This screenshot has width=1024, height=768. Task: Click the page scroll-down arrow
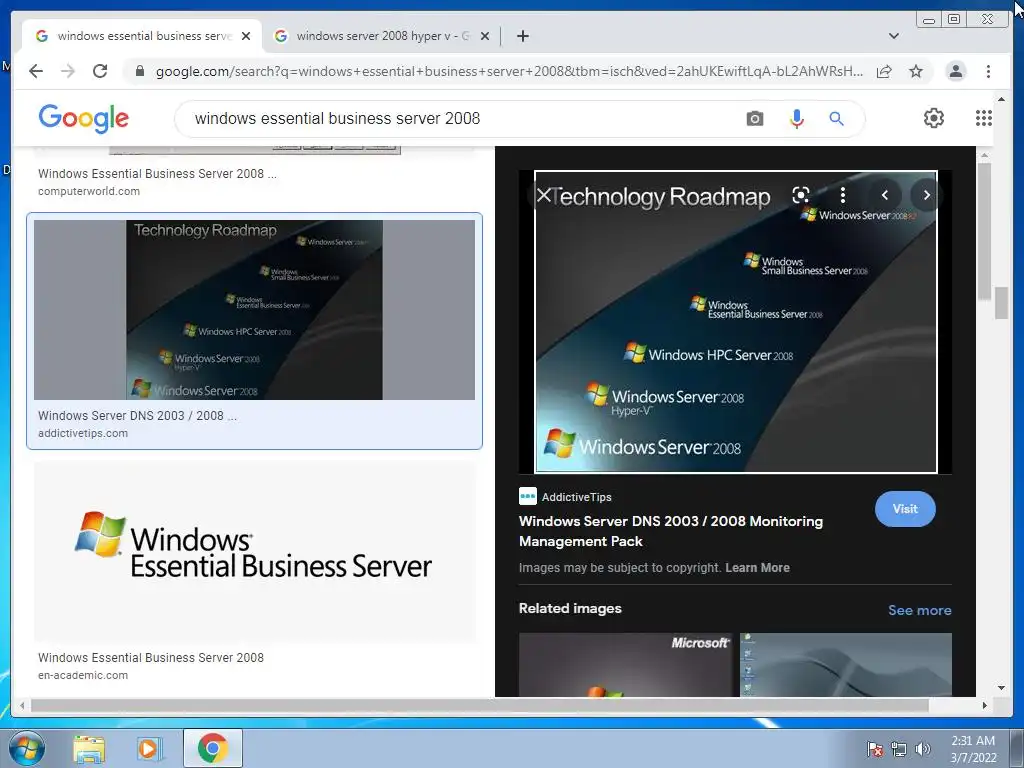pyautogui.click(x=1001, y=688)
